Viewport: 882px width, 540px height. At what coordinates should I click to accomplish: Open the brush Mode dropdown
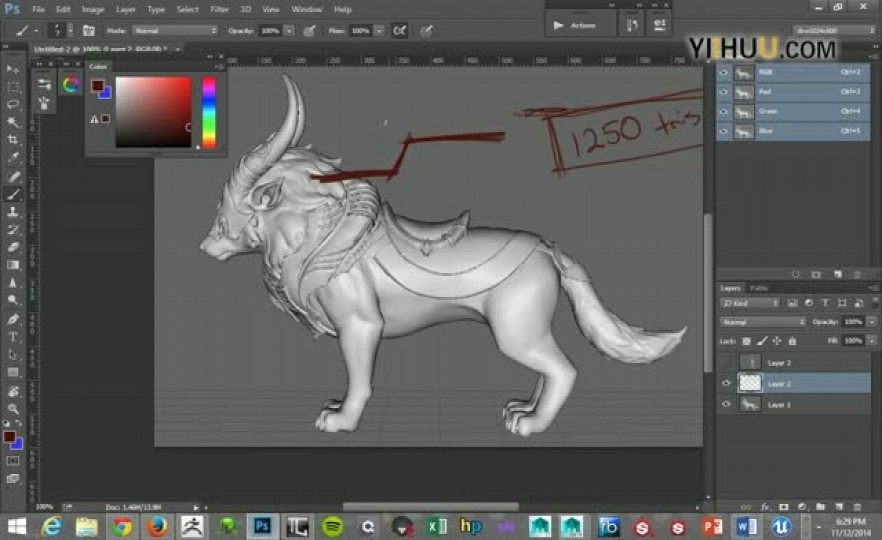click(175, 30)
